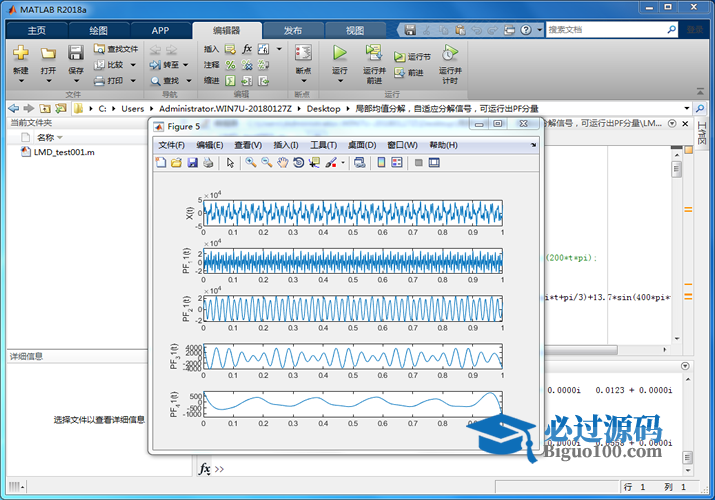Switch to the 视图 tab
The height and width of the screenshot is (500, 715).
(354, 31)
